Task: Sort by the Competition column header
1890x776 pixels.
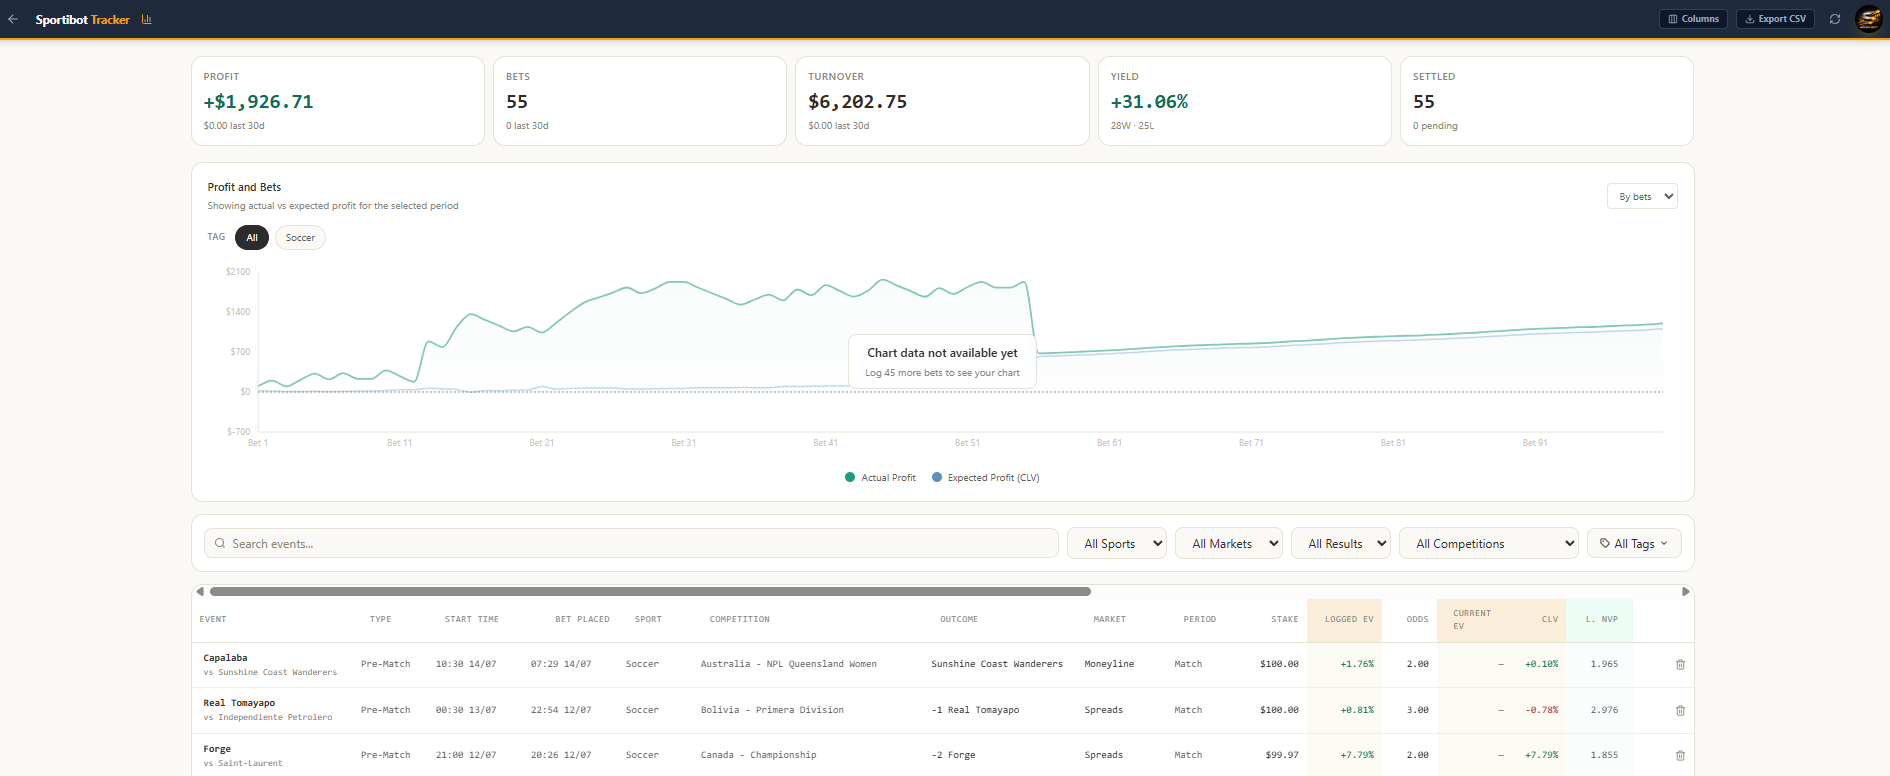Action: pos(740,620)
